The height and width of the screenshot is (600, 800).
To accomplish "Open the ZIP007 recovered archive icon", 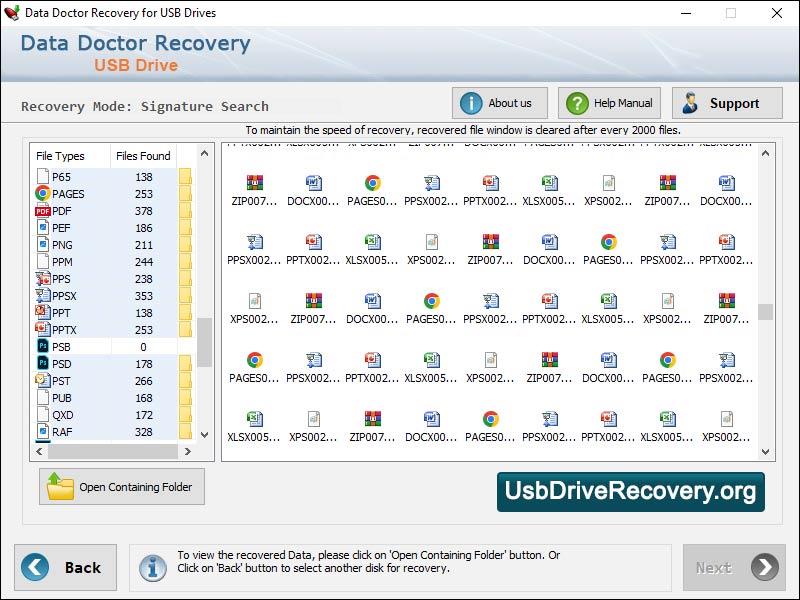I will [x=252, y=184].
